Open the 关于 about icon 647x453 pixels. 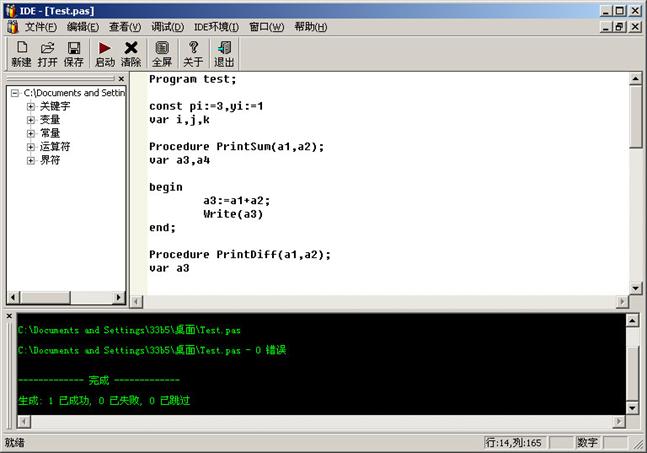click(193, 54)
